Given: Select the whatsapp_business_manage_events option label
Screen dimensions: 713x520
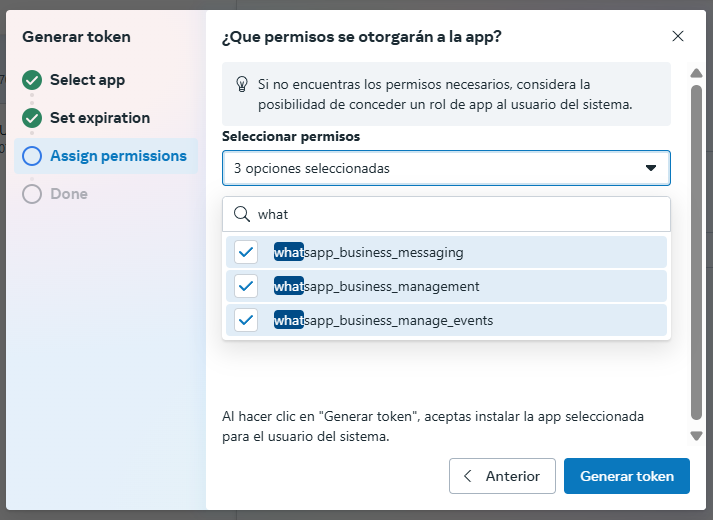Looking at the screenshot, I should pos(383,320).
